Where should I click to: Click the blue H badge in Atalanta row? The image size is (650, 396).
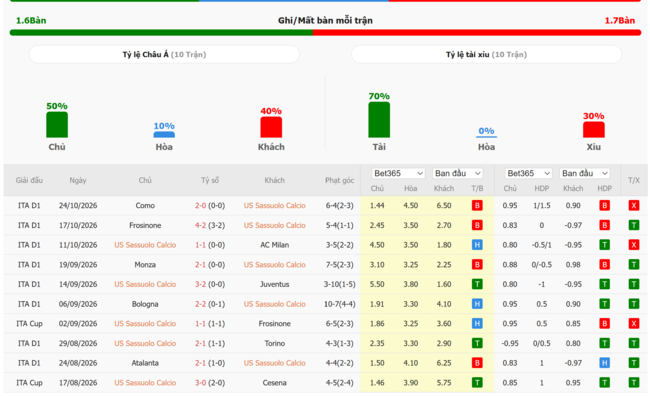pyautogui.click(x=604, y=363)
